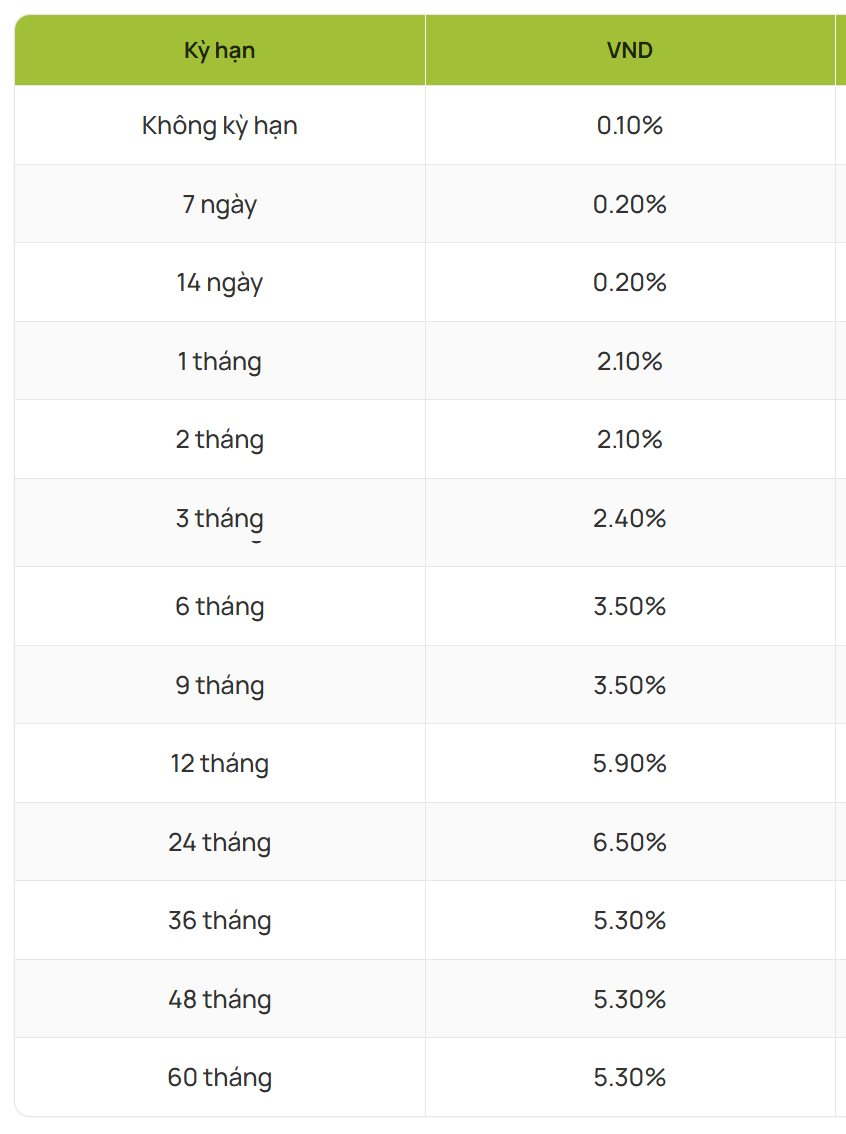Click the VND rate for 60 tháng
The height and width of the screenshot is (1134, 846).
point(629,1078)
